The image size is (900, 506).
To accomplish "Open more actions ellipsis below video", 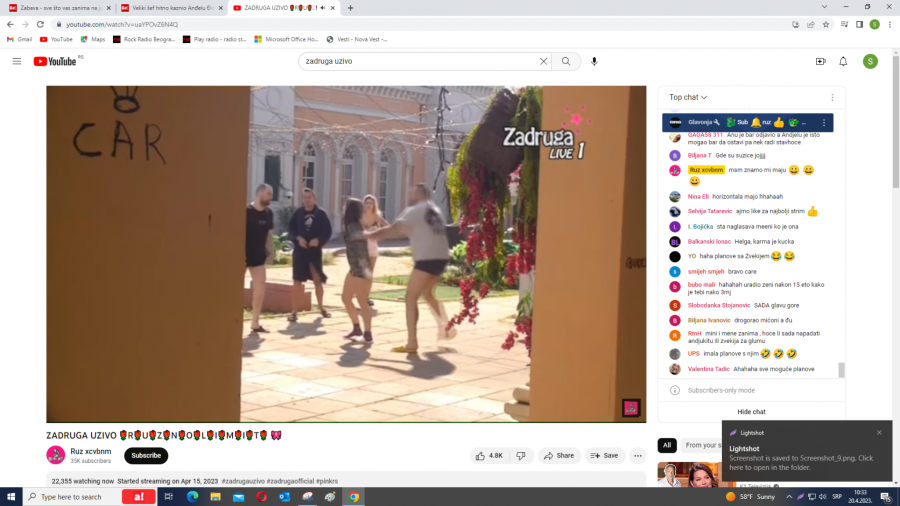I will [x=638, y=455].
